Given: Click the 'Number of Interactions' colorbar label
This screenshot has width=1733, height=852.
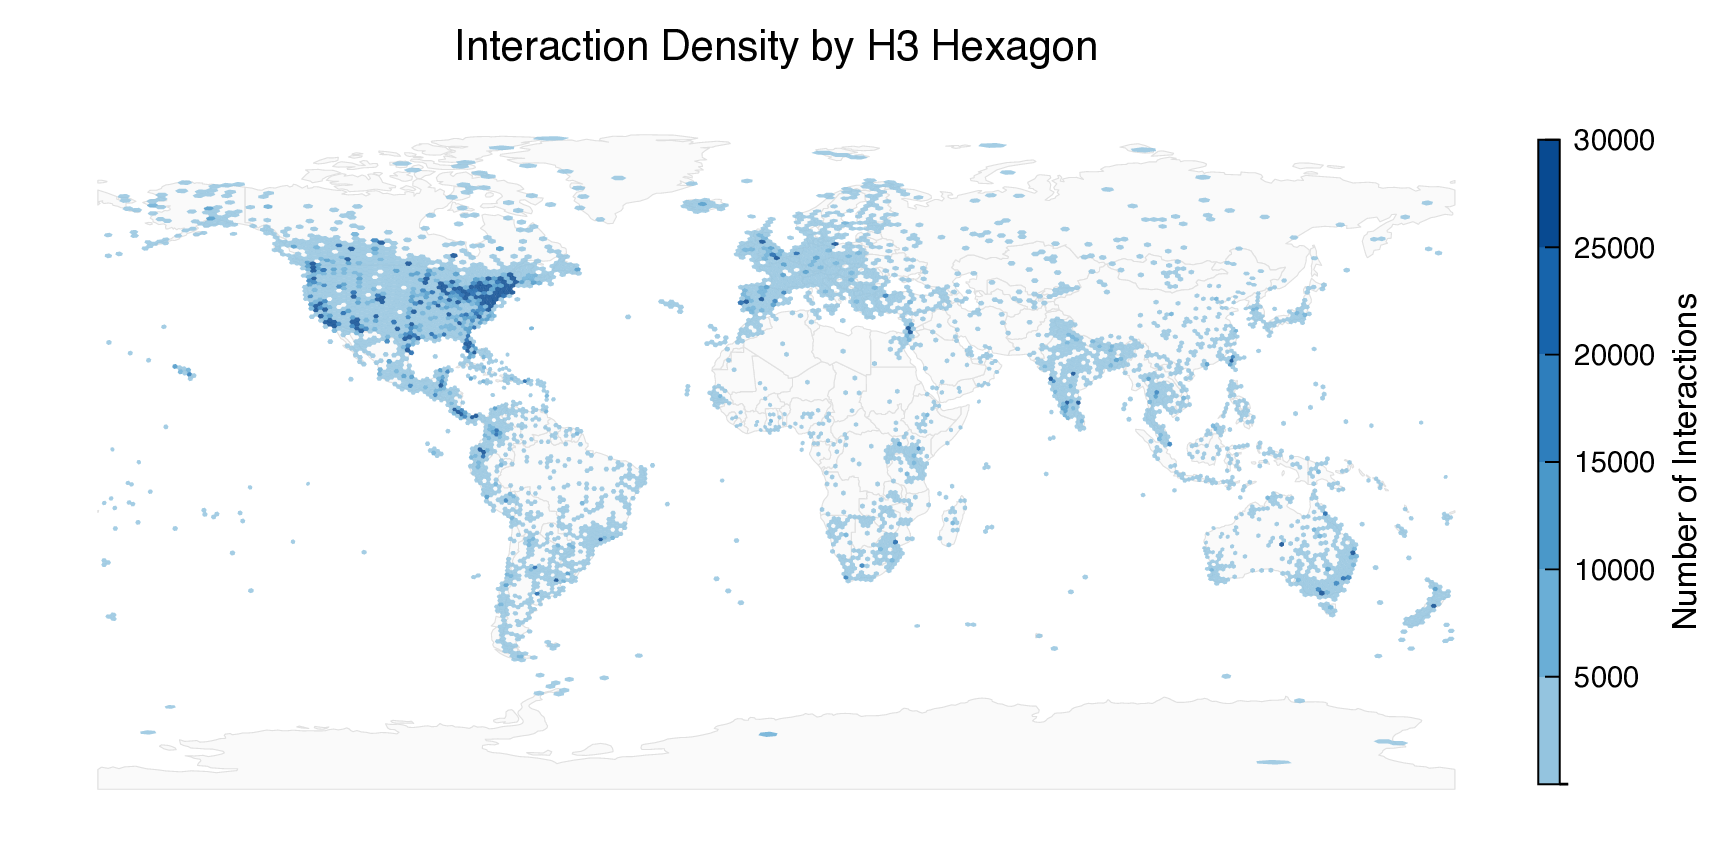Looking at the screenshot, I should [x=1685, y=461].
